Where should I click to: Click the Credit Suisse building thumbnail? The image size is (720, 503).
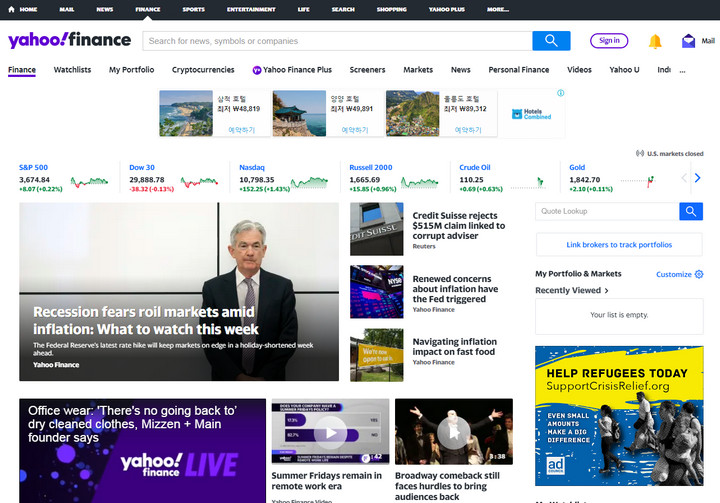click(x=377, y=229)
